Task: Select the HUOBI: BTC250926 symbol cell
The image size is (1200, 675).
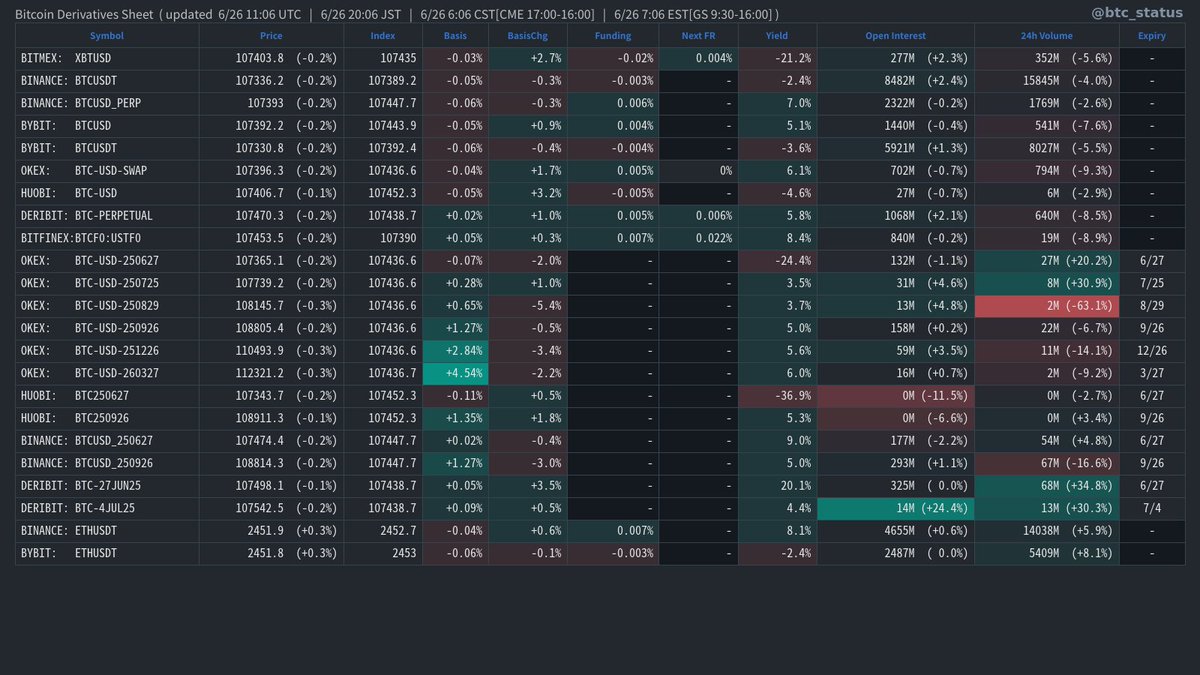Action: 107,418
